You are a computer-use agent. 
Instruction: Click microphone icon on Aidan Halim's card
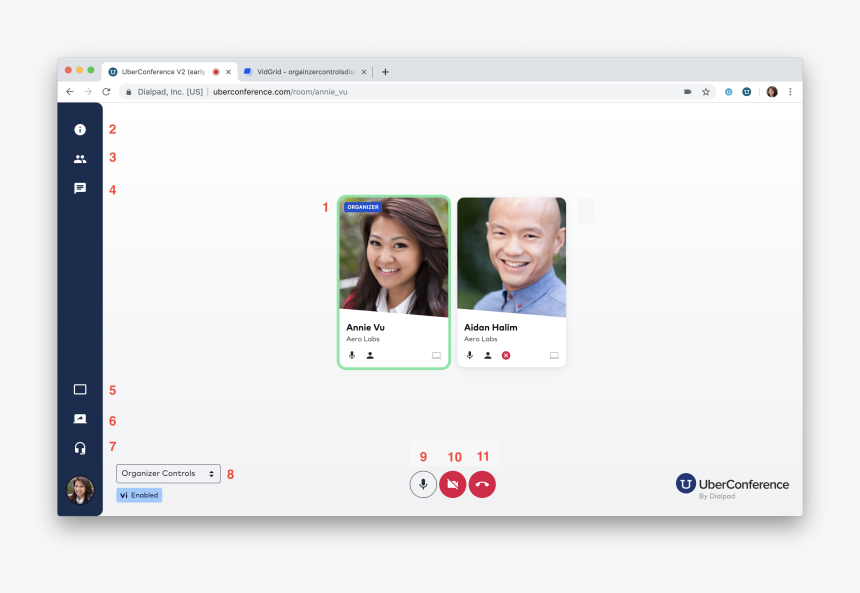click(470, 355)
